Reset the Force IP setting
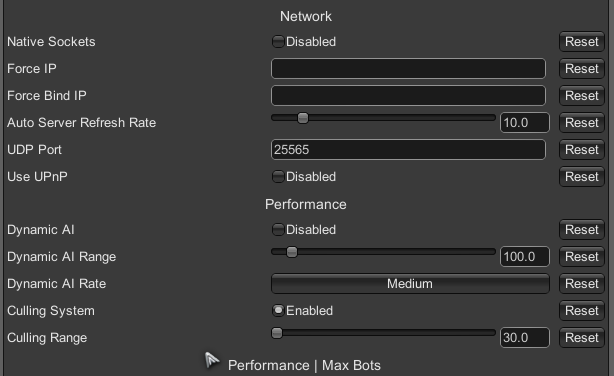The height and width of the screenshot is (376, 614). 581,69
